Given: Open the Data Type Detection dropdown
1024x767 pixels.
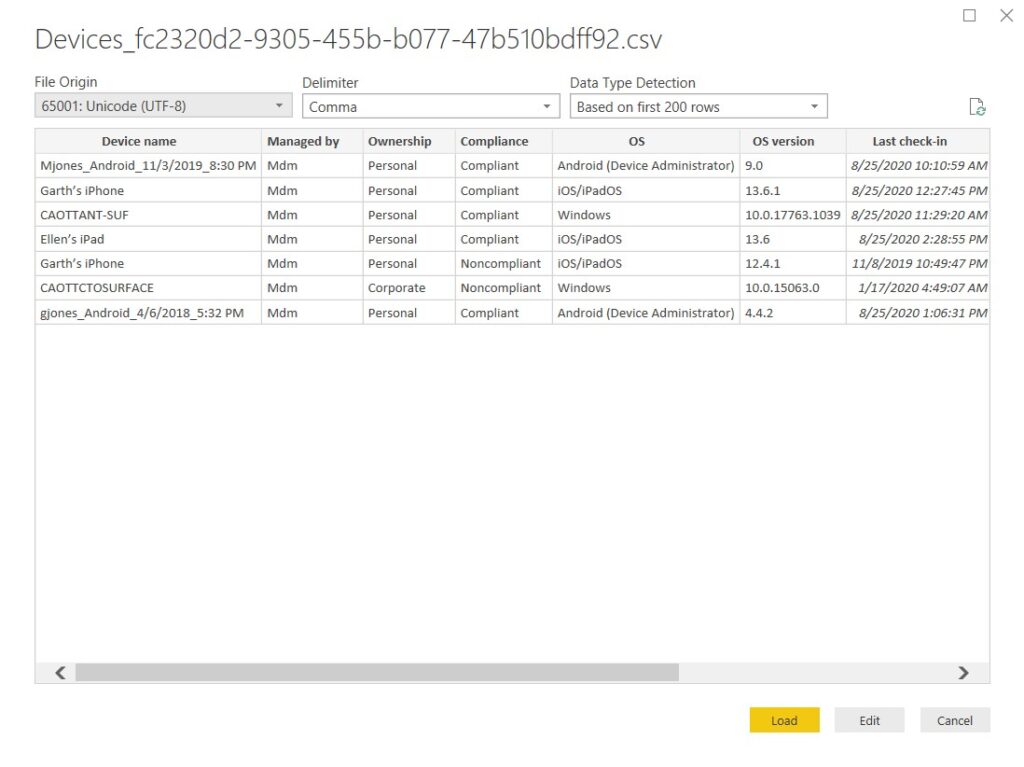Looking at the screenshot, I should [x=698, y=107].
